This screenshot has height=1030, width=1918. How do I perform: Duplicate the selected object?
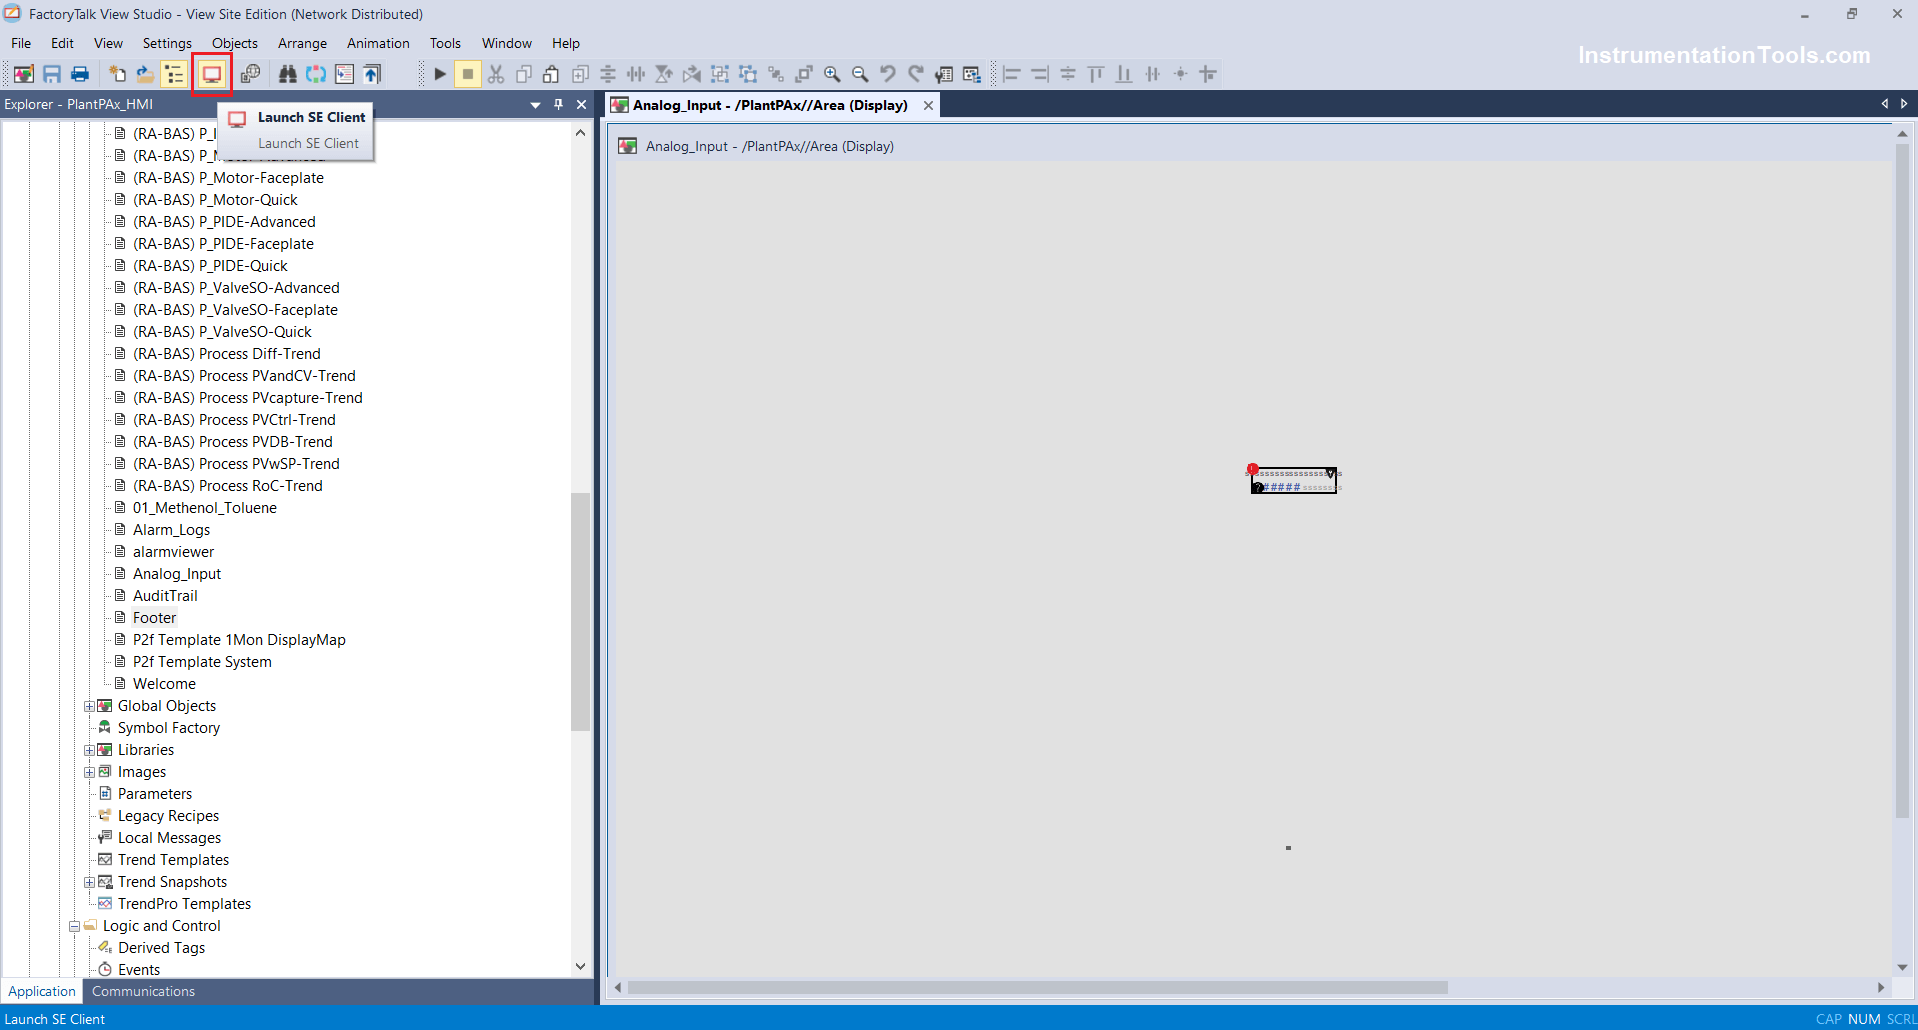(580, 74)
